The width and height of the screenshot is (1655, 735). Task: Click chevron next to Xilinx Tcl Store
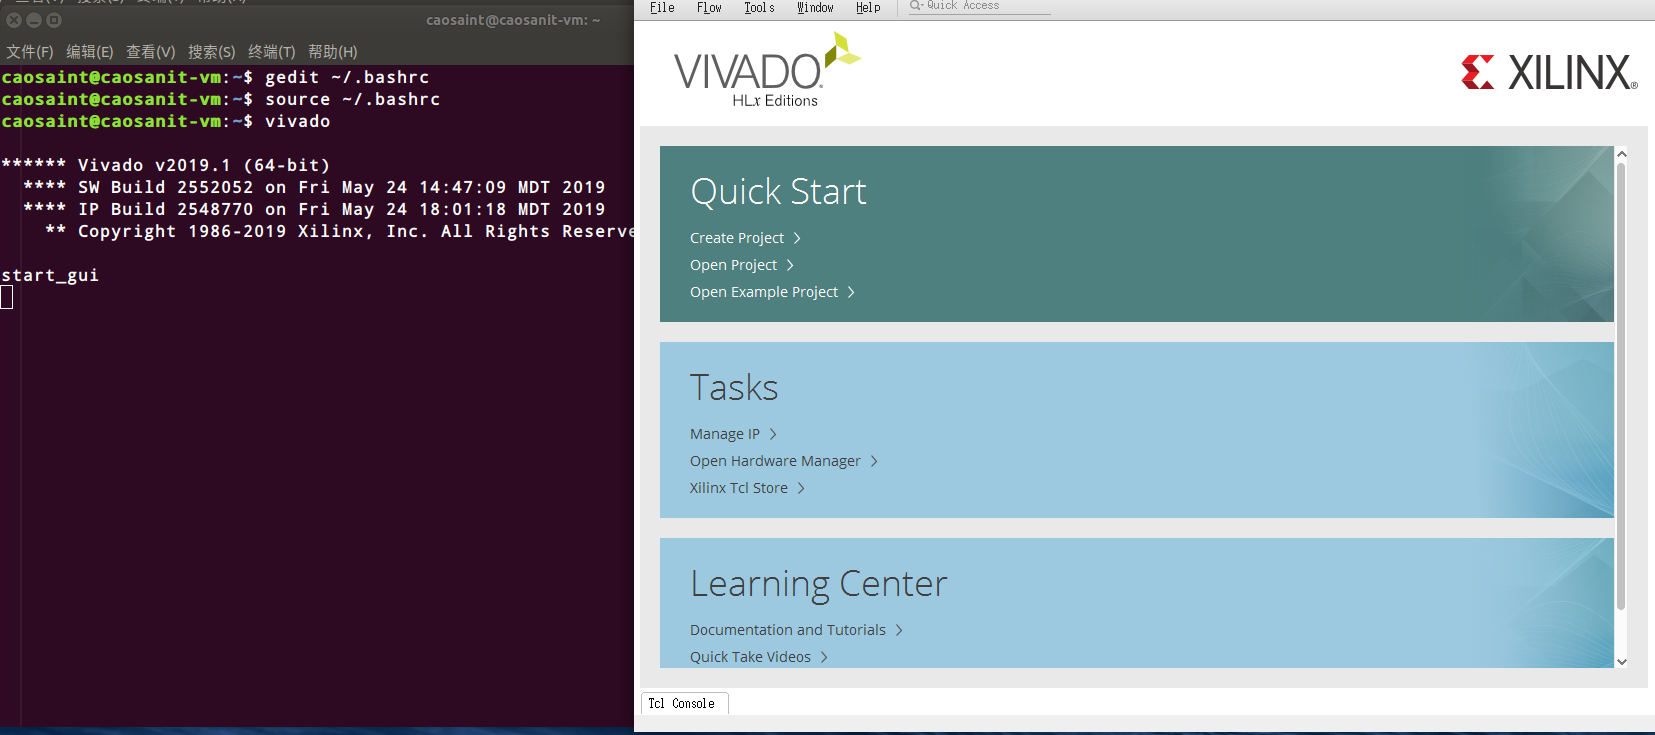pos(801,488)
